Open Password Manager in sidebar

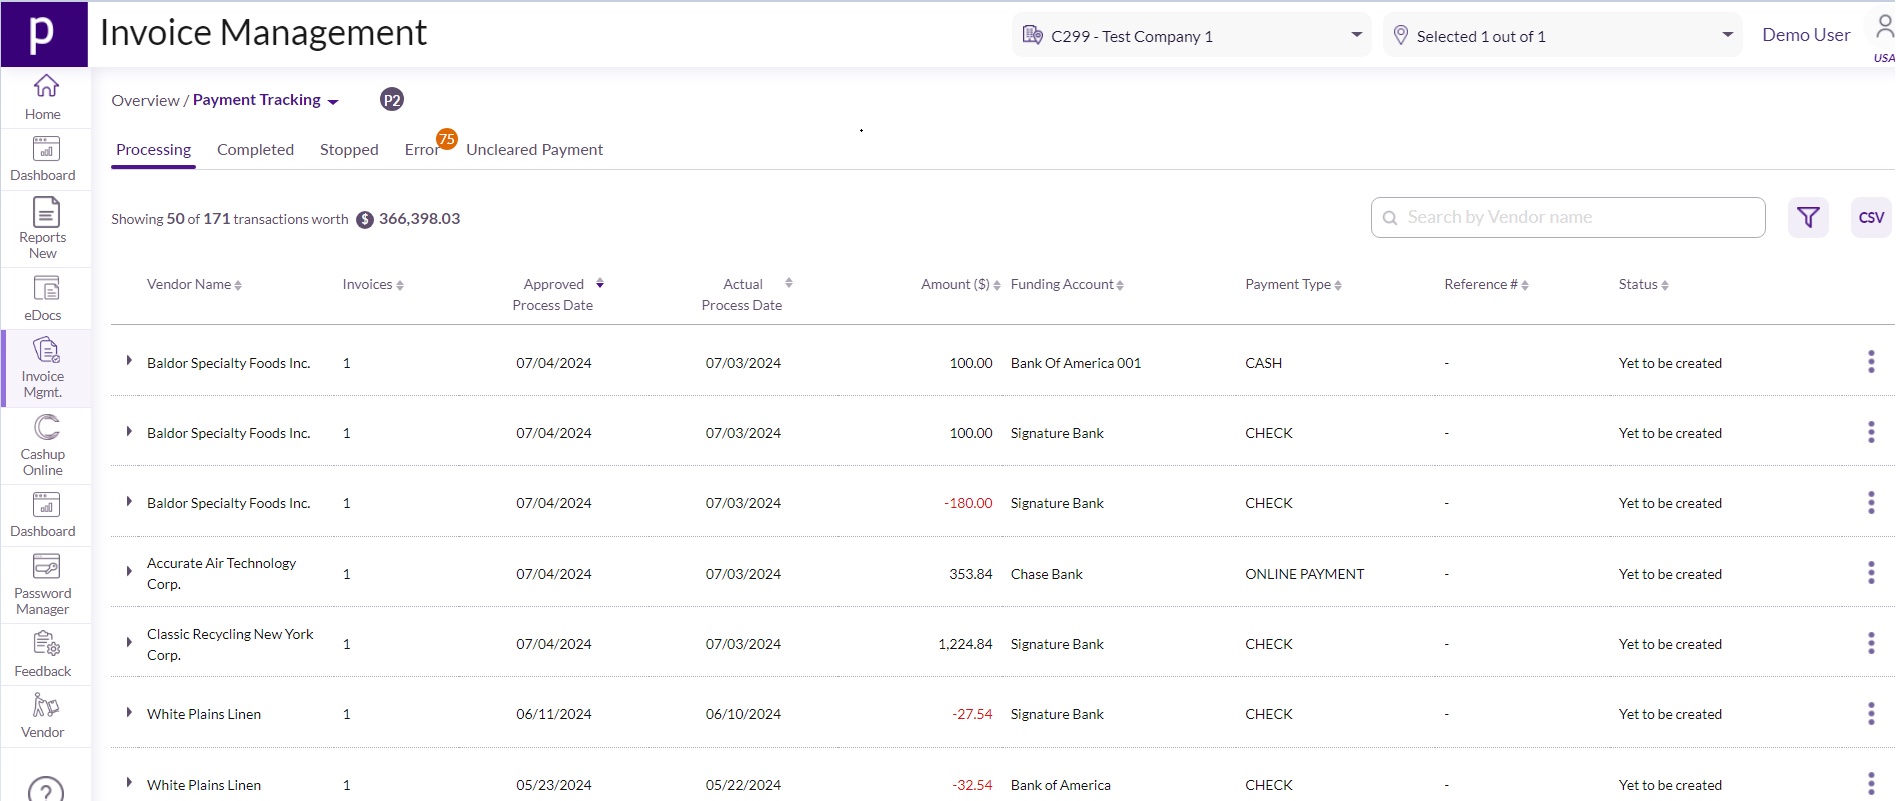(x=45, y=584)
